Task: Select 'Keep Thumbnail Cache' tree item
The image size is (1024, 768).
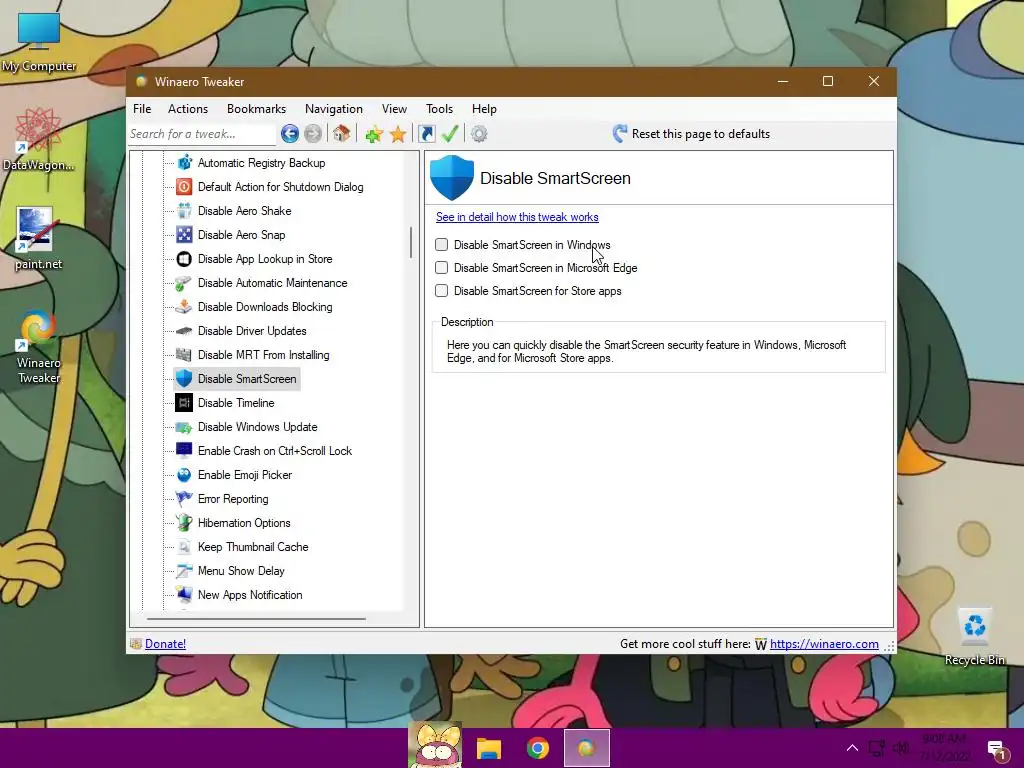Action: (253, 547)
